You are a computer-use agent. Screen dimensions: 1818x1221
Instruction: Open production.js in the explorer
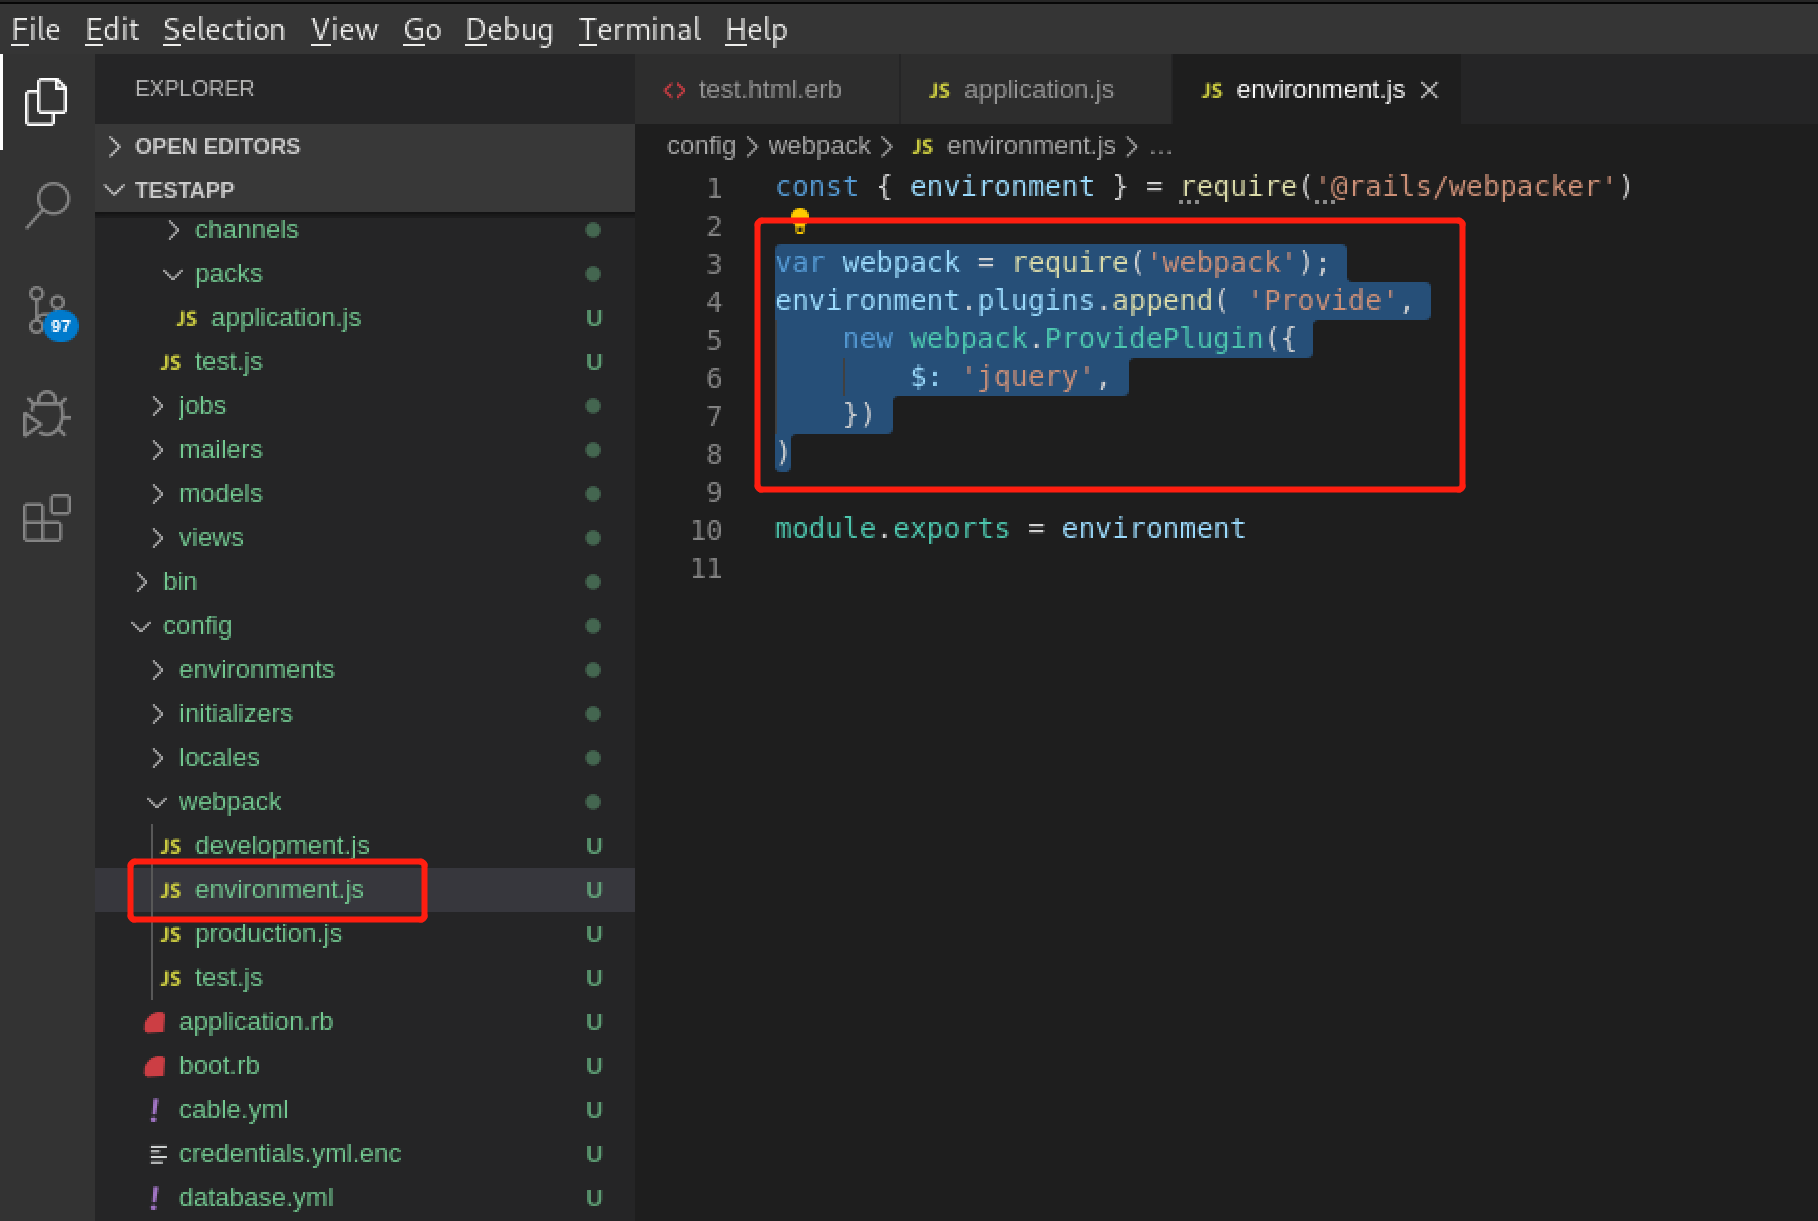(x=267, y=933)
